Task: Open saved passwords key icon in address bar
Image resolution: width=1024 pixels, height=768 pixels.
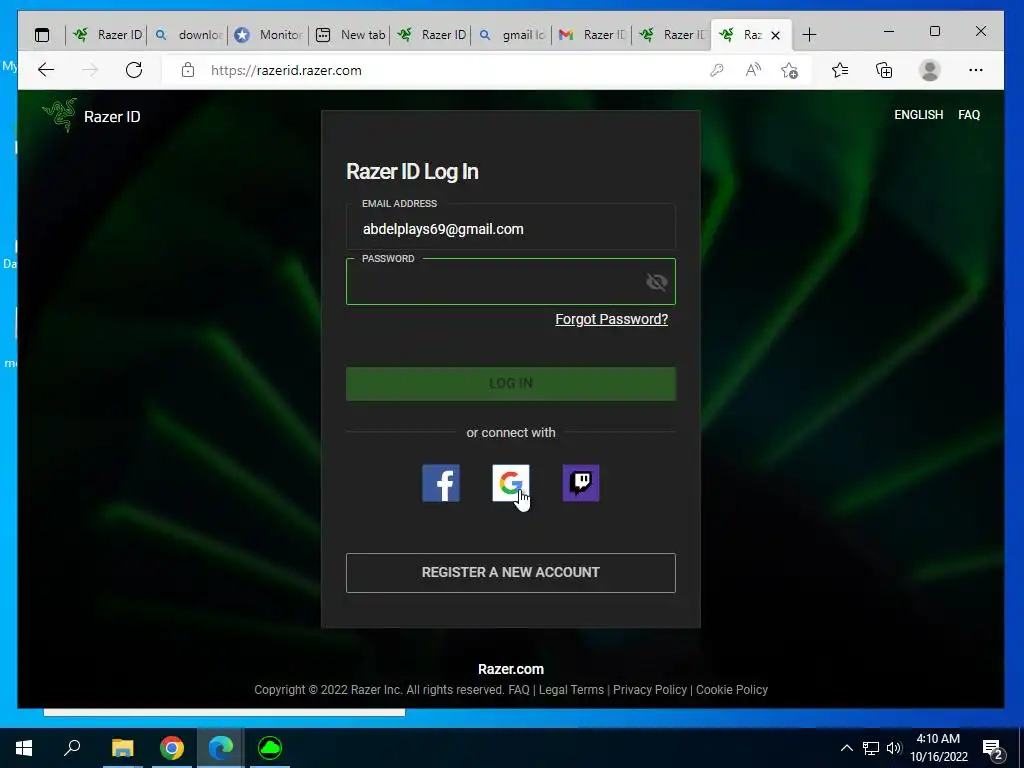Action: (x=716, y=70)
